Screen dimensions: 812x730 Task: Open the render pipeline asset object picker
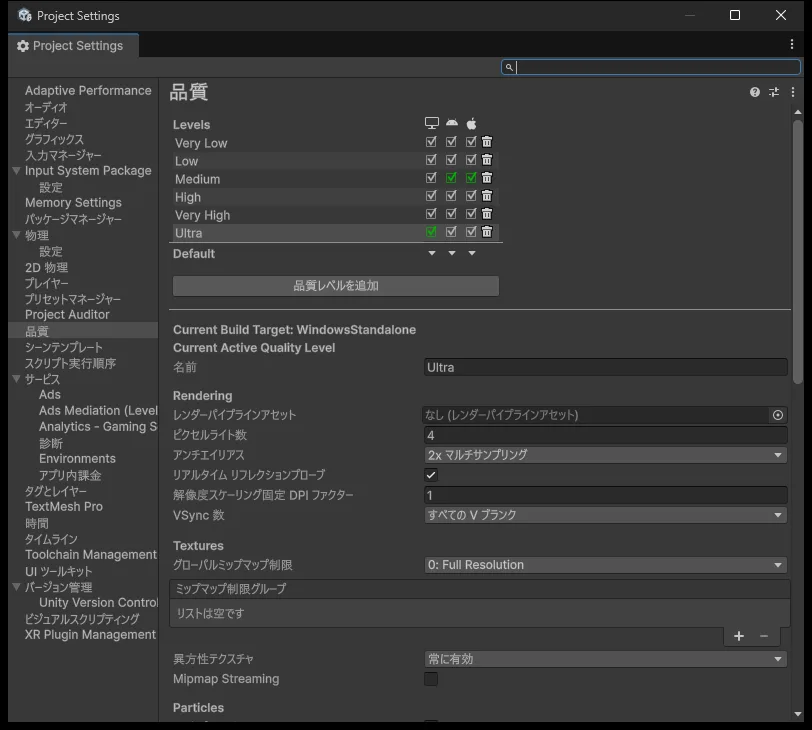(x=778, y=415)
